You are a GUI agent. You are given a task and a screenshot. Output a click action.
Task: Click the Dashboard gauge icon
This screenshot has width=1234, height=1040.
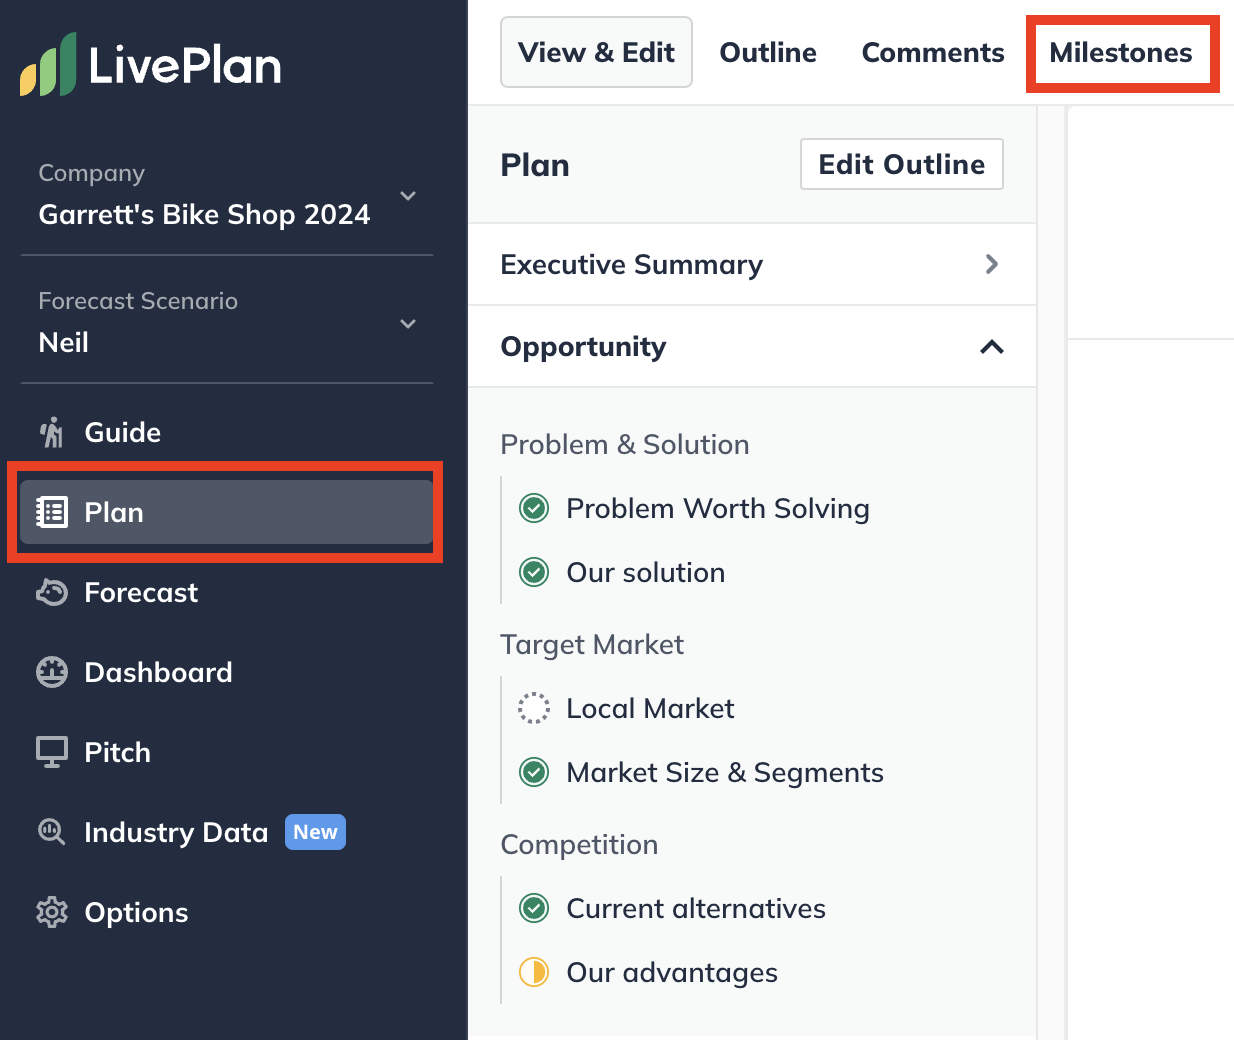(51, 672)
